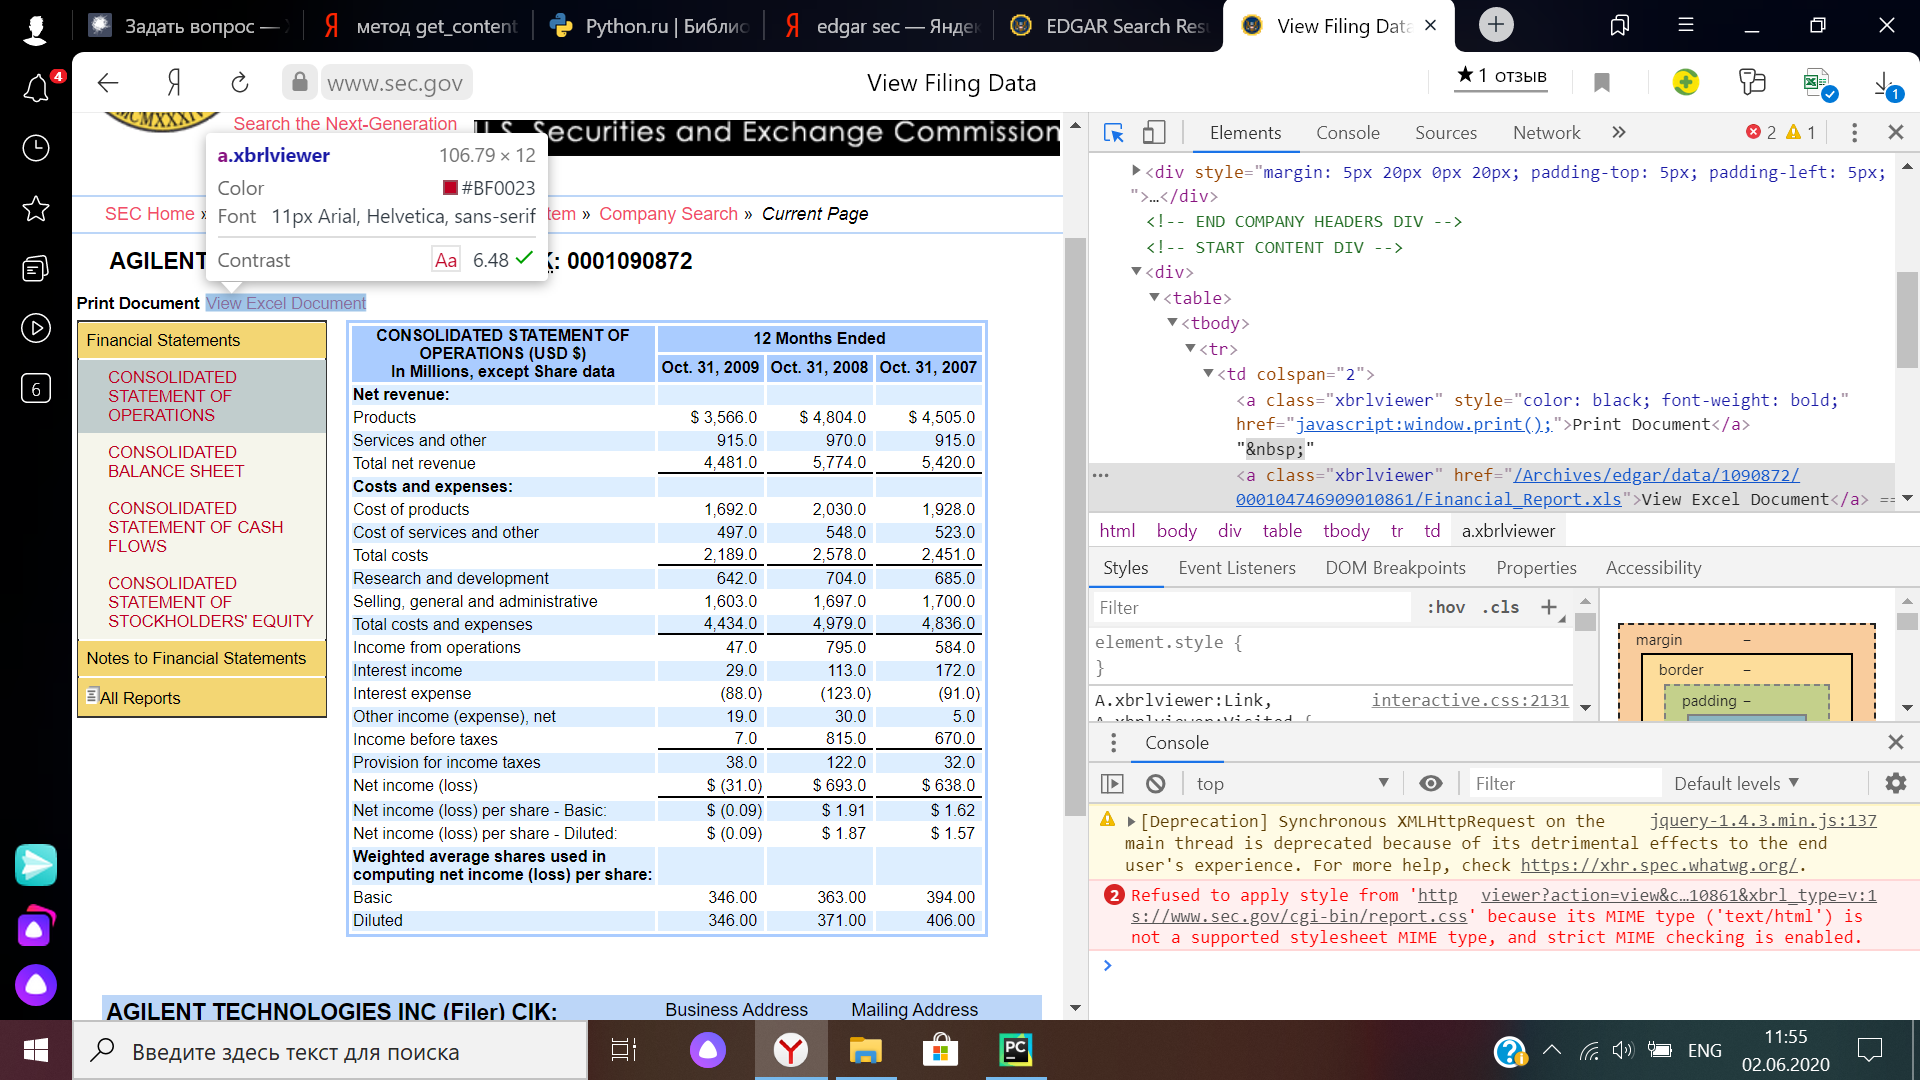Switch to the Console tab in DevTools
1920x1080 pixels.
click(1347, 133)
